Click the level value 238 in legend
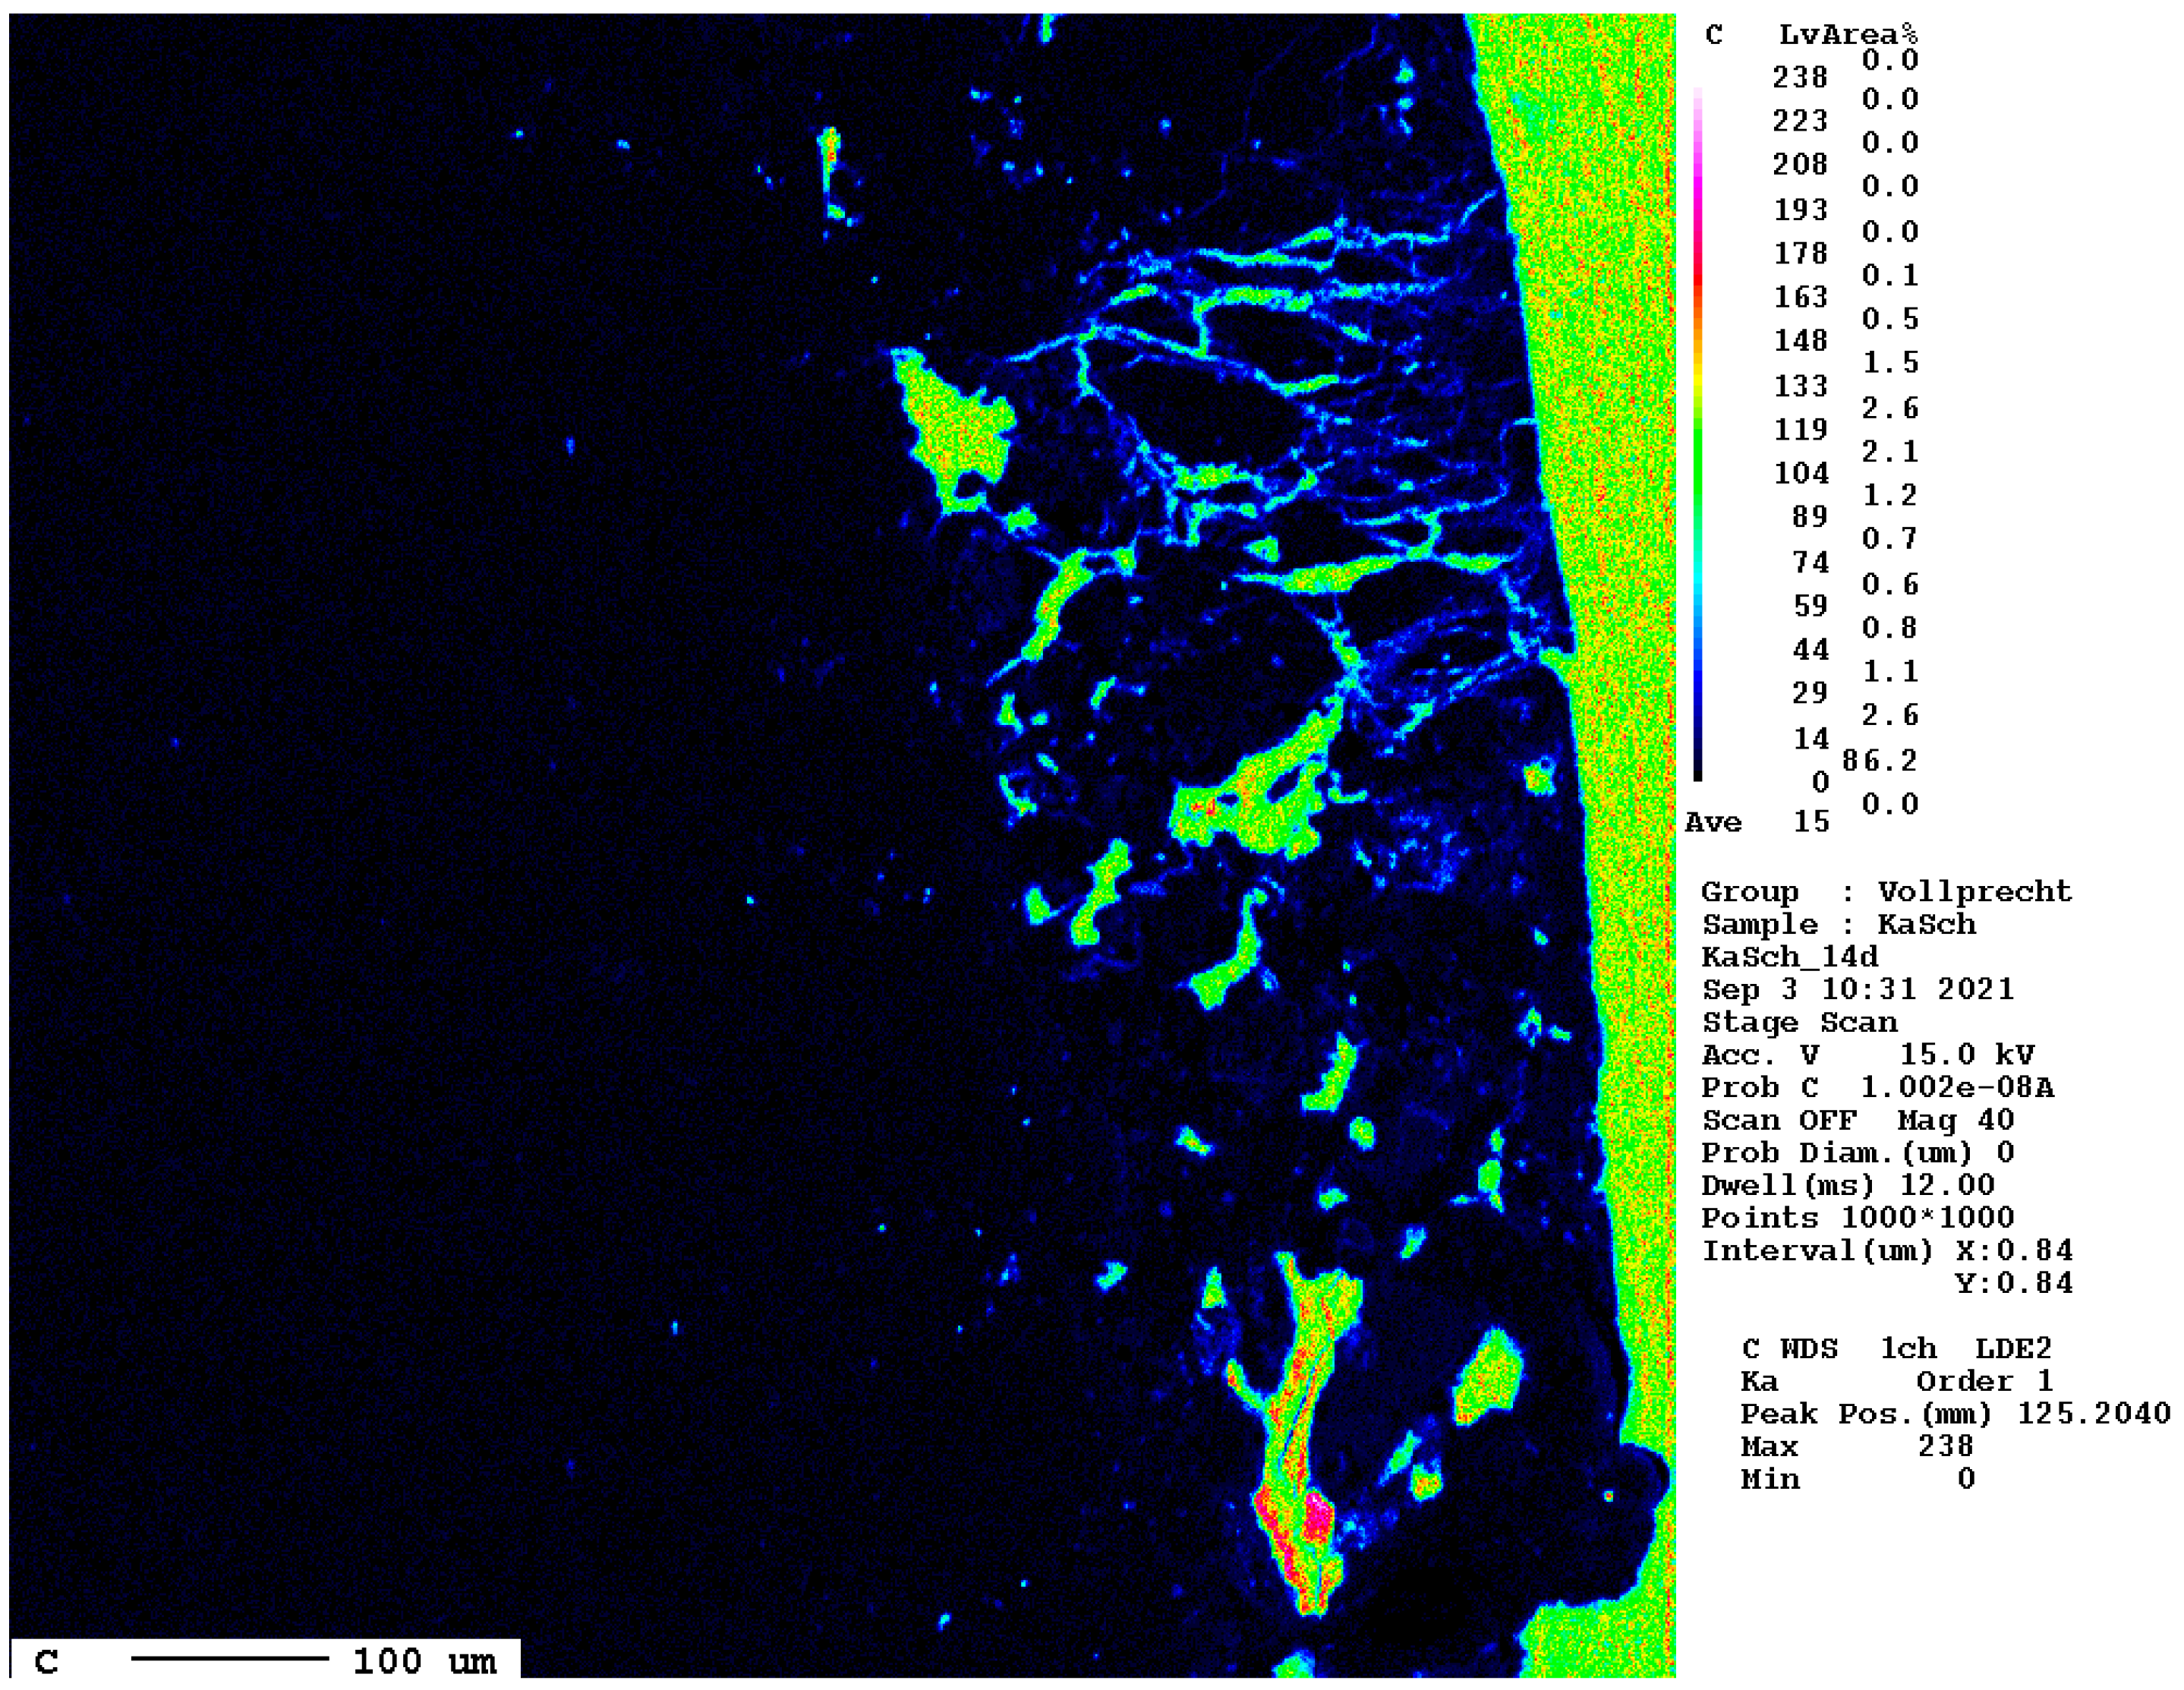The image size is (2184, 1690). 1799,77
